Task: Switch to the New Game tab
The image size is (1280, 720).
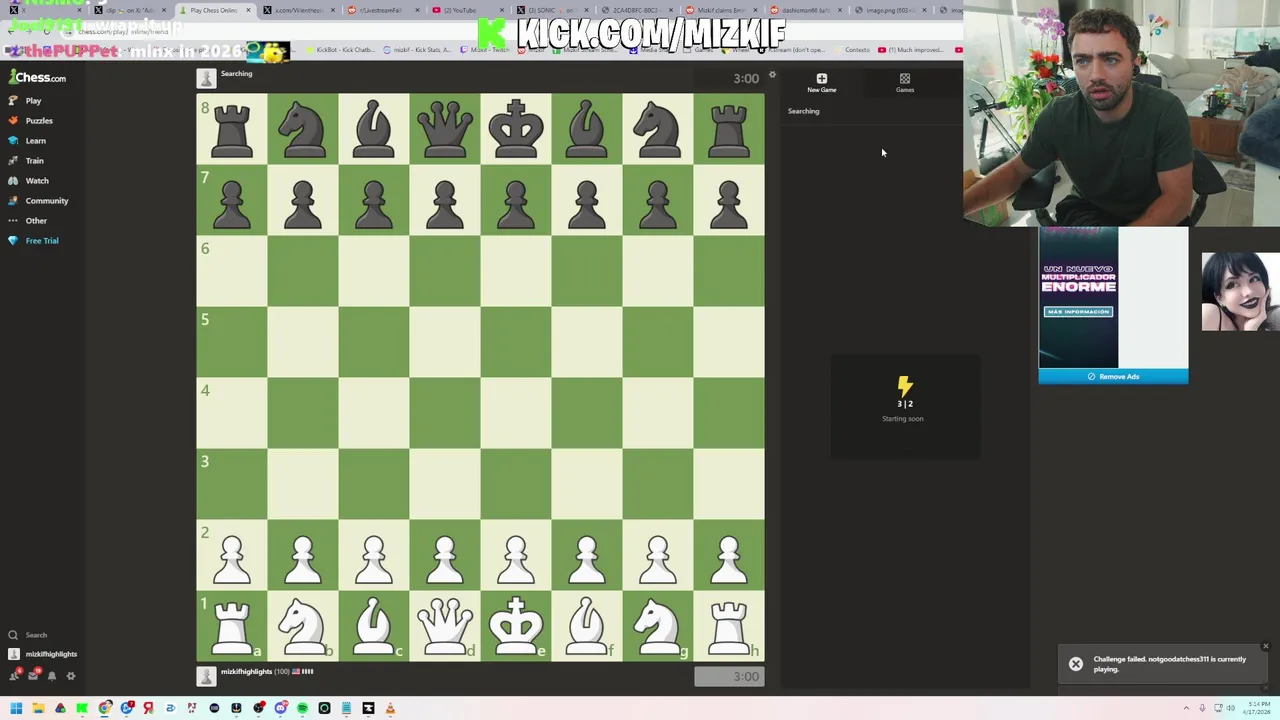Action: tap(822, 83)
